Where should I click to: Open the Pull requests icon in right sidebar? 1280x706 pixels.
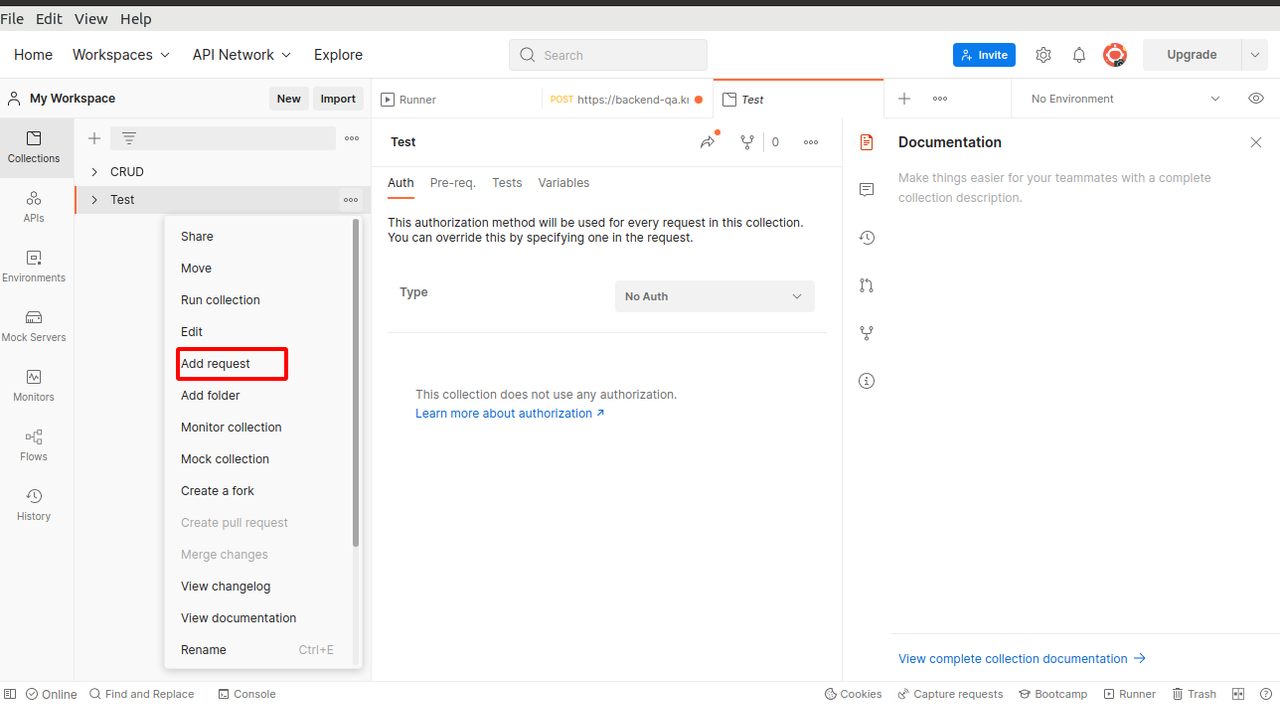[x=867, y=285]
